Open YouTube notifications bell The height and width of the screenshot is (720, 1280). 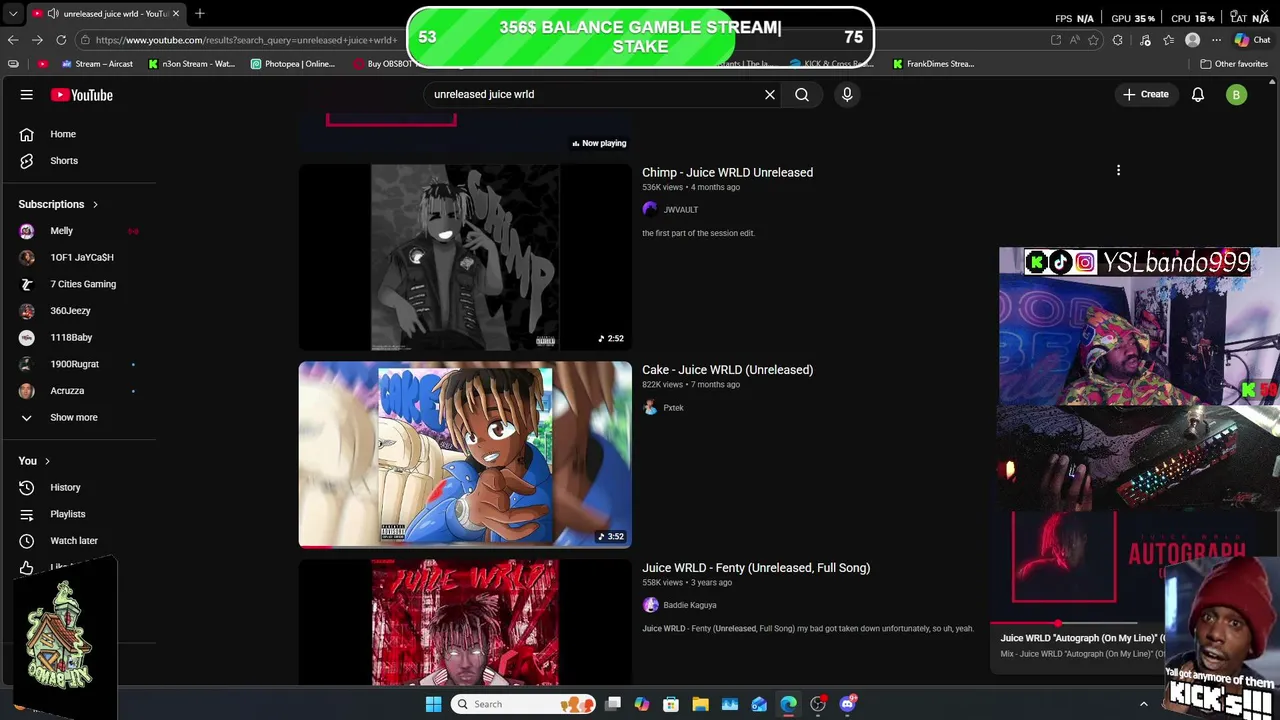1198,95
